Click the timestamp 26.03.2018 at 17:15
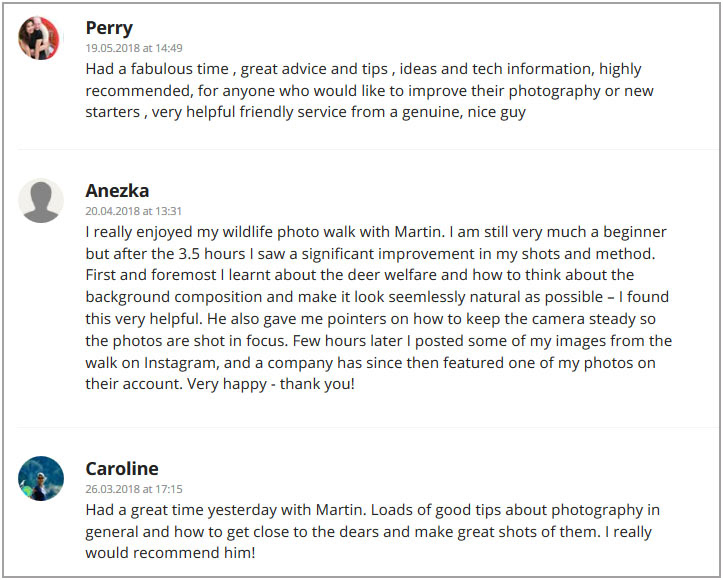 point(134,489)
